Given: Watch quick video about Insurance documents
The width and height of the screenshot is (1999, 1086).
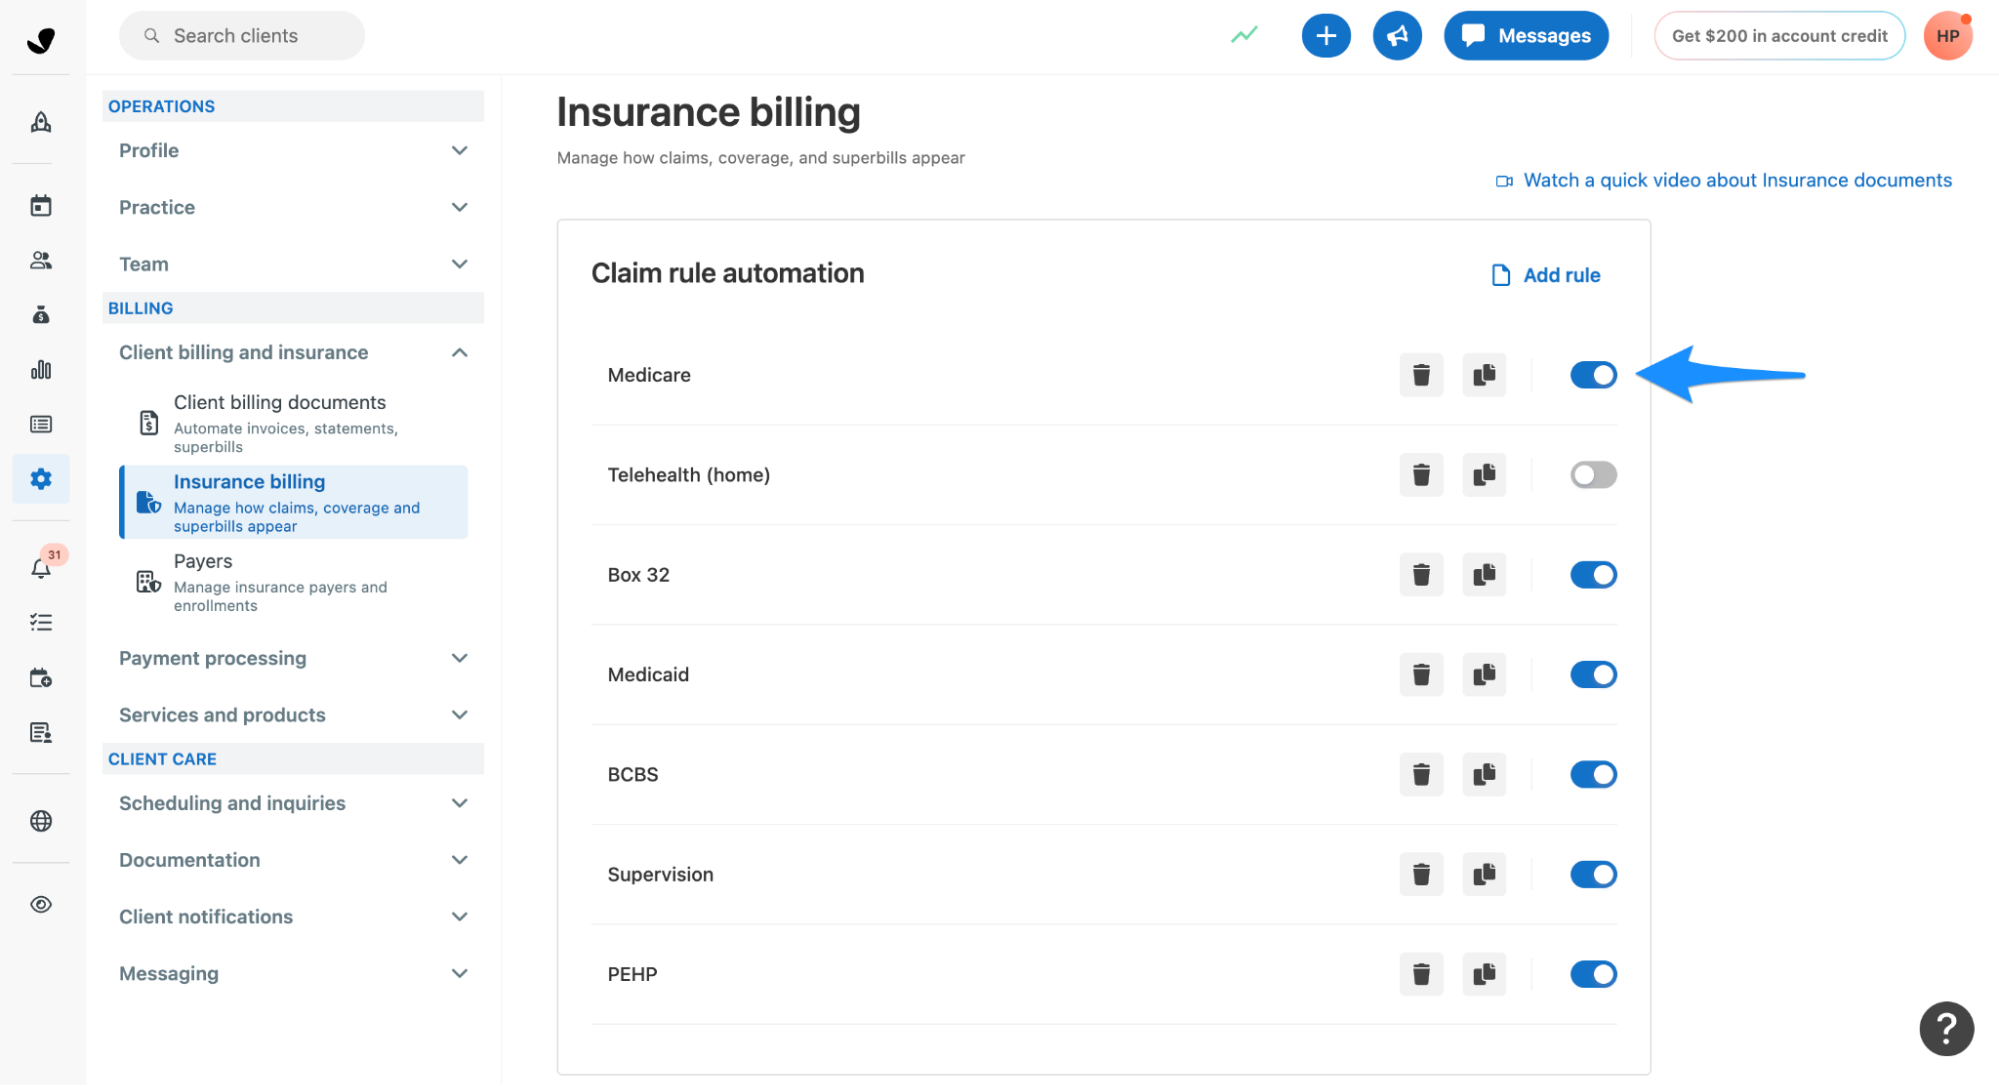Looking at the screenshot, I should [x=1723, y=181].
